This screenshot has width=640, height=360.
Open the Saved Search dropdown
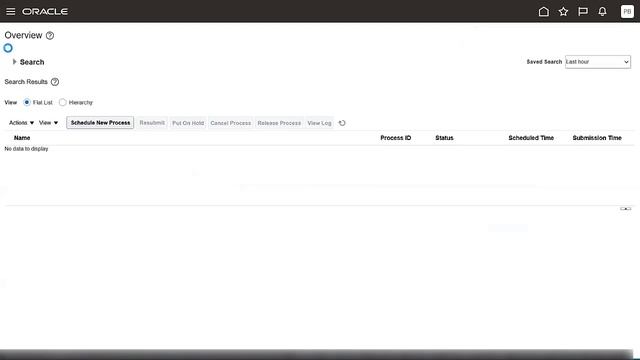tap(598, 62)
